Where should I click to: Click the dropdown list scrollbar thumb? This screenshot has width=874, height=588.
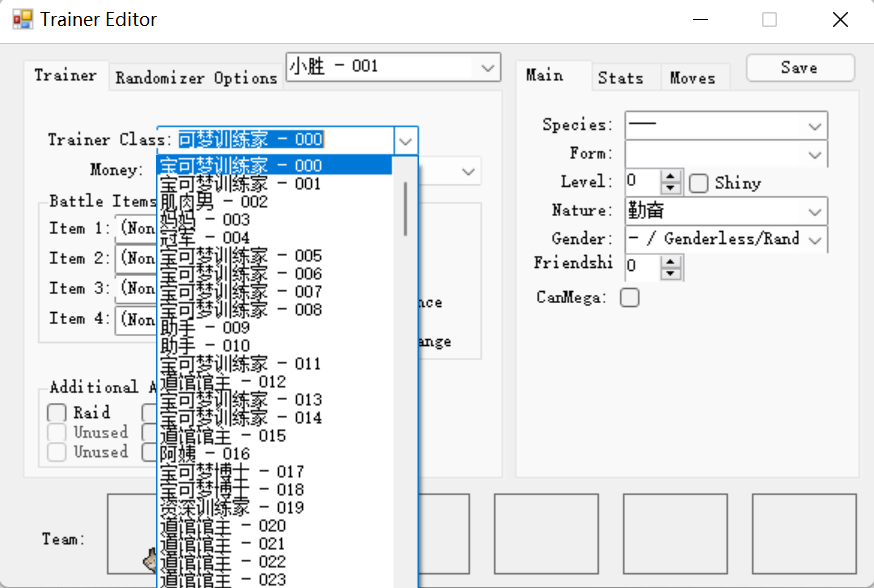pos(405,208)
